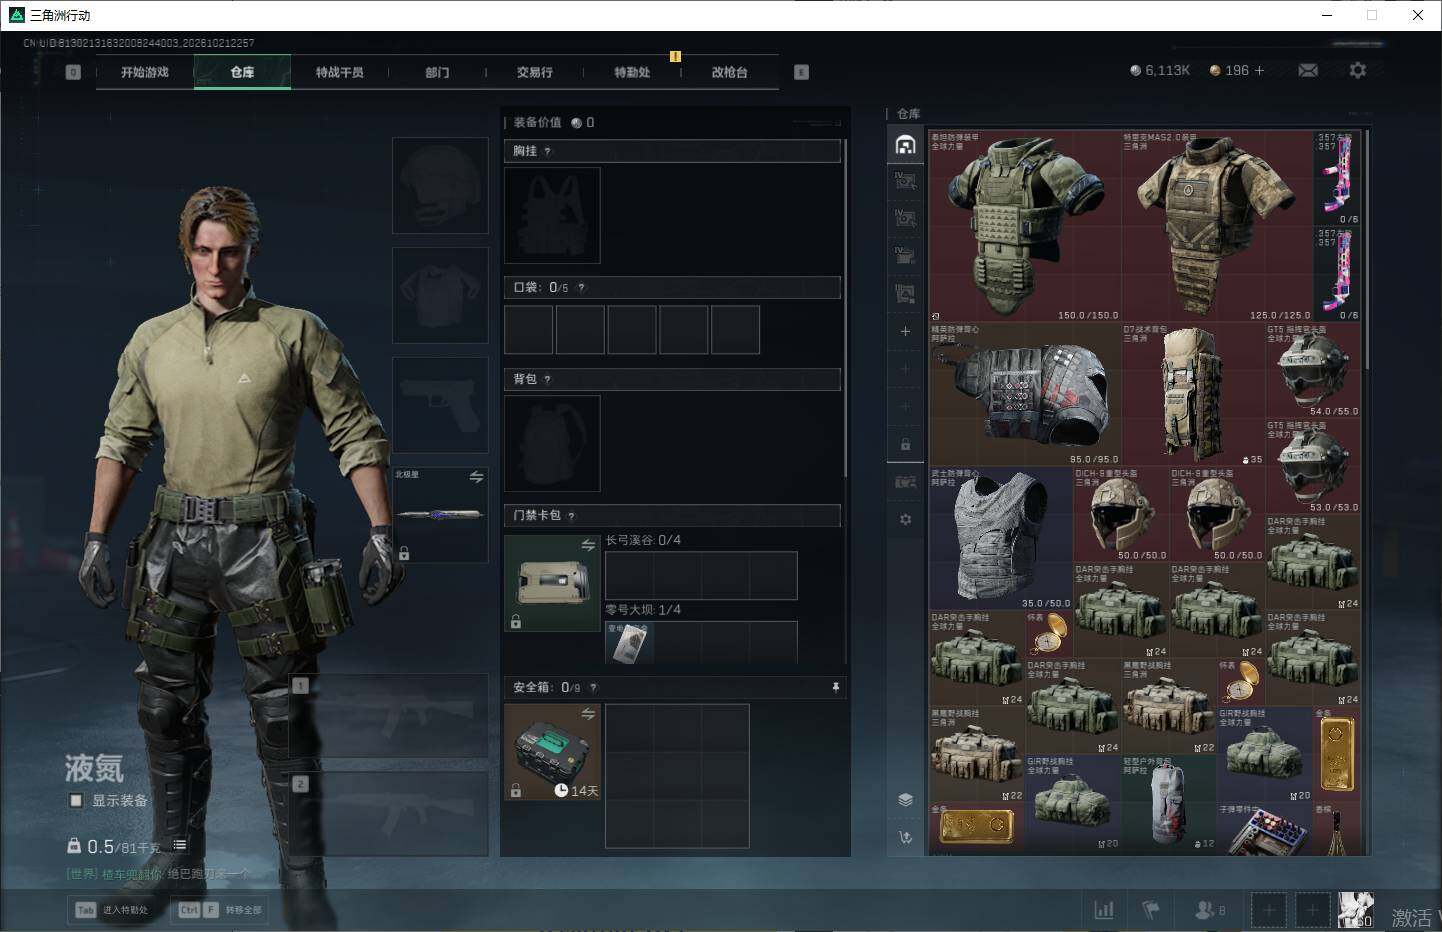Switch to 开始游戏 tab
The height and width of the screenshot is (932, 1442).
click(145, 72)
